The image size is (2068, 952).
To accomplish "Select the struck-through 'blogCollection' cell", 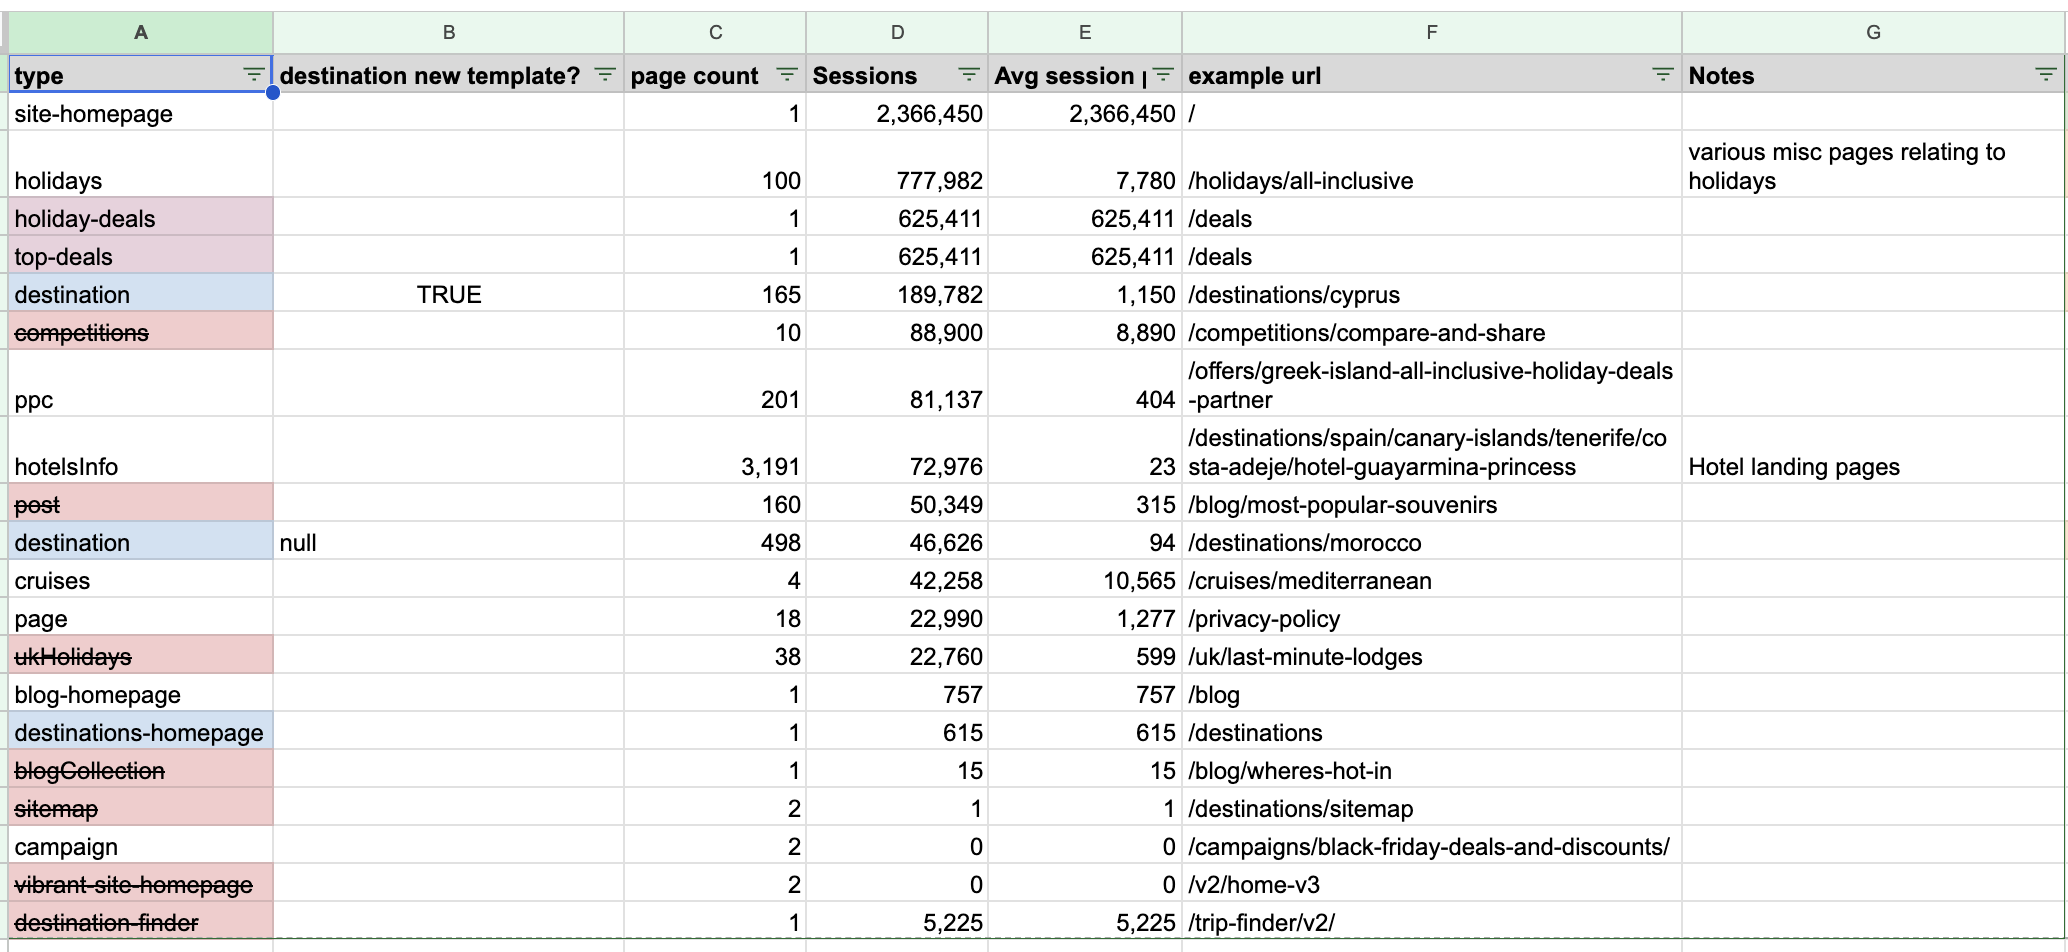I will click(141, 770).
